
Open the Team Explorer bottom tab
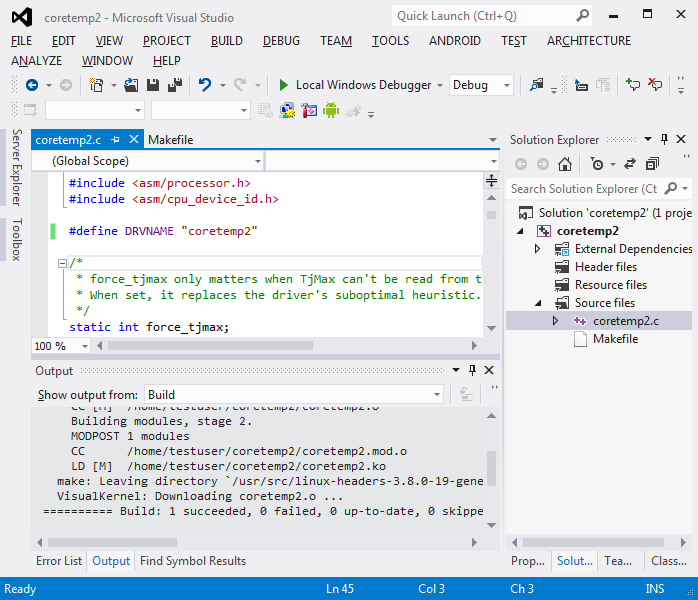617,561
